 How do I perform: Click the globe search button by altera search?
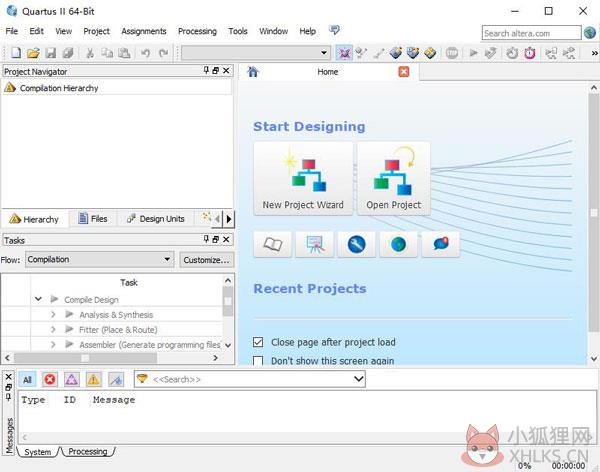click(x=590, y=33)
